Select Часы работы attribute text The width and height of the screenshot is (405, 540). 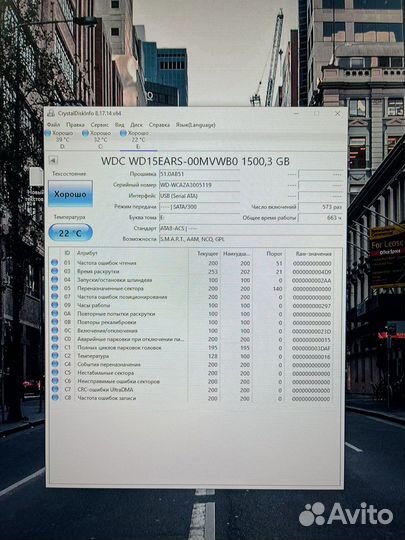coord(94,305)
